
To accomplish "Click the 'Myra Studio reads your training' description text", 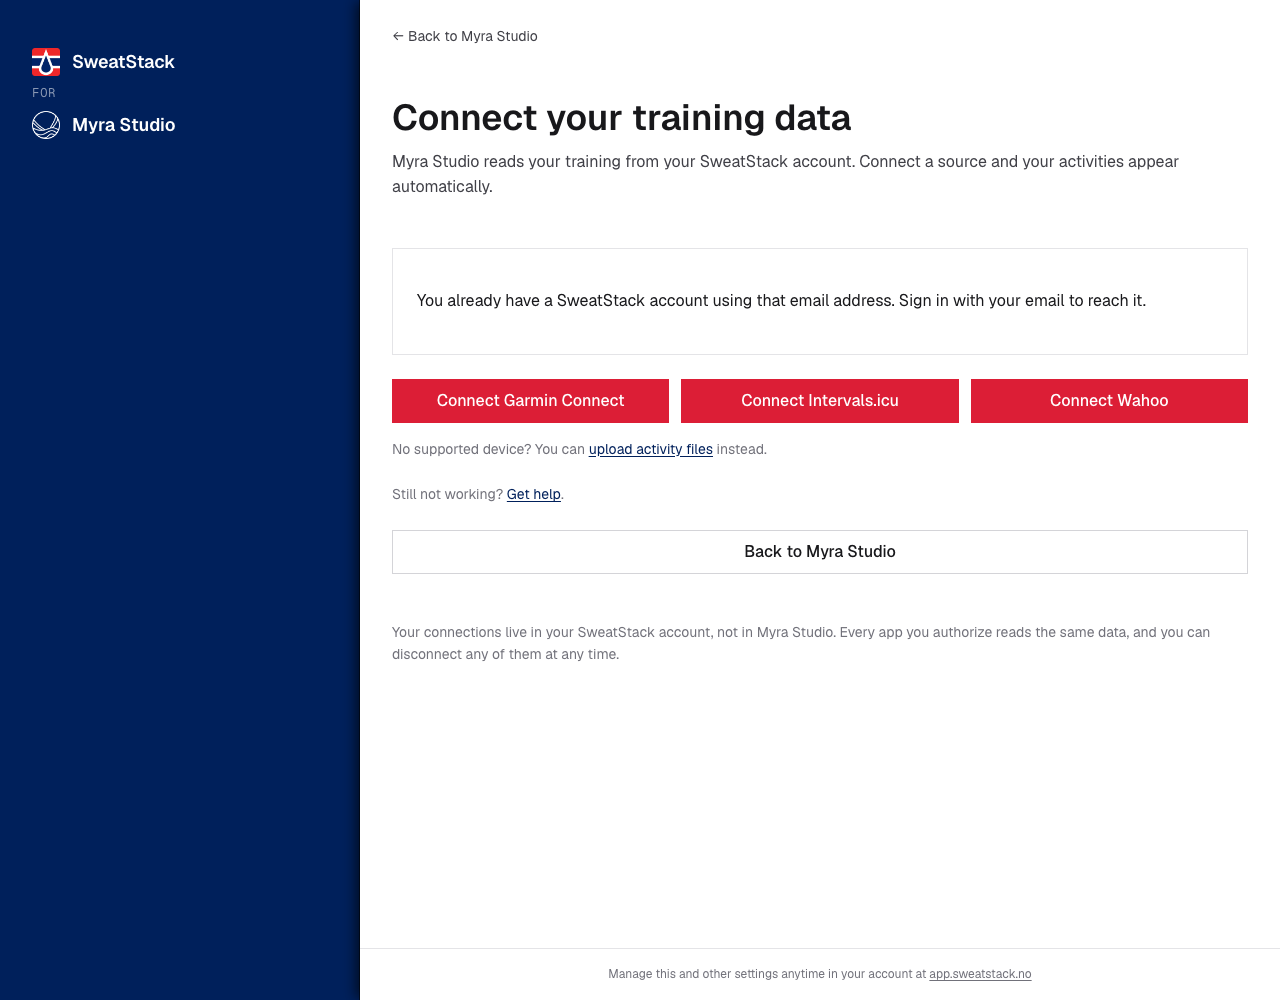I will (x=785, y=174).
